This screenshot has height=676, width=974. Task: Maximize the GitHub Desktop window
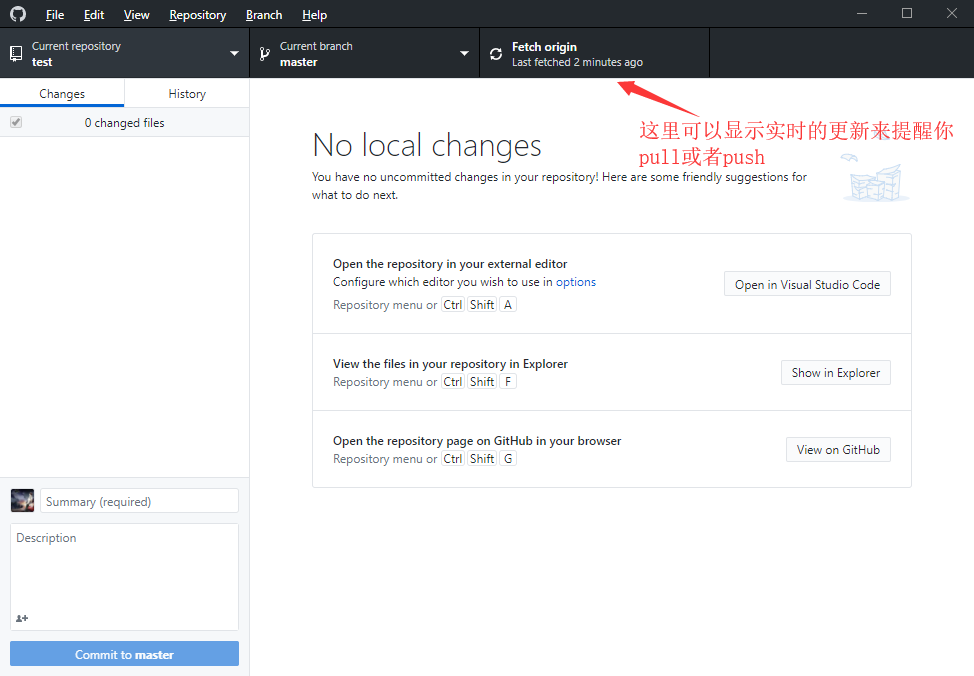click(907, 14)
